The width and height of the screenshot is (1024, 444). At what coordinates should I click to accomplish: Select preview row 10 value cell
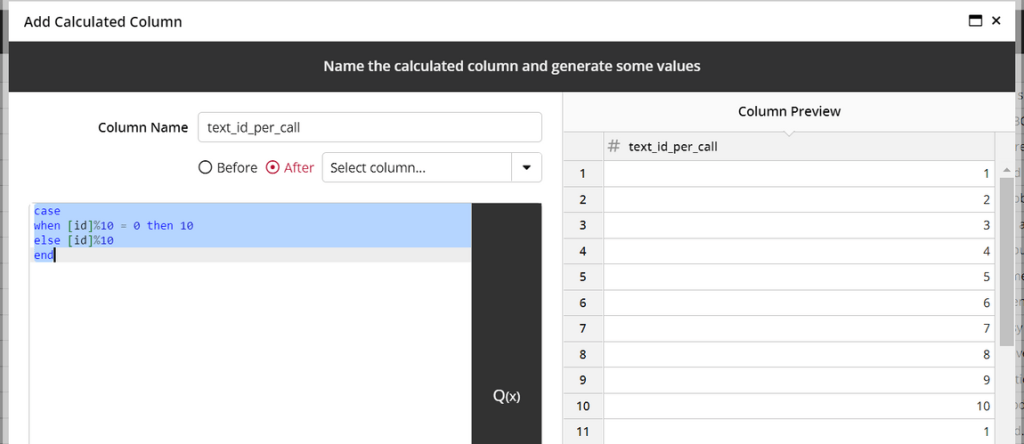tap(799, 406)
